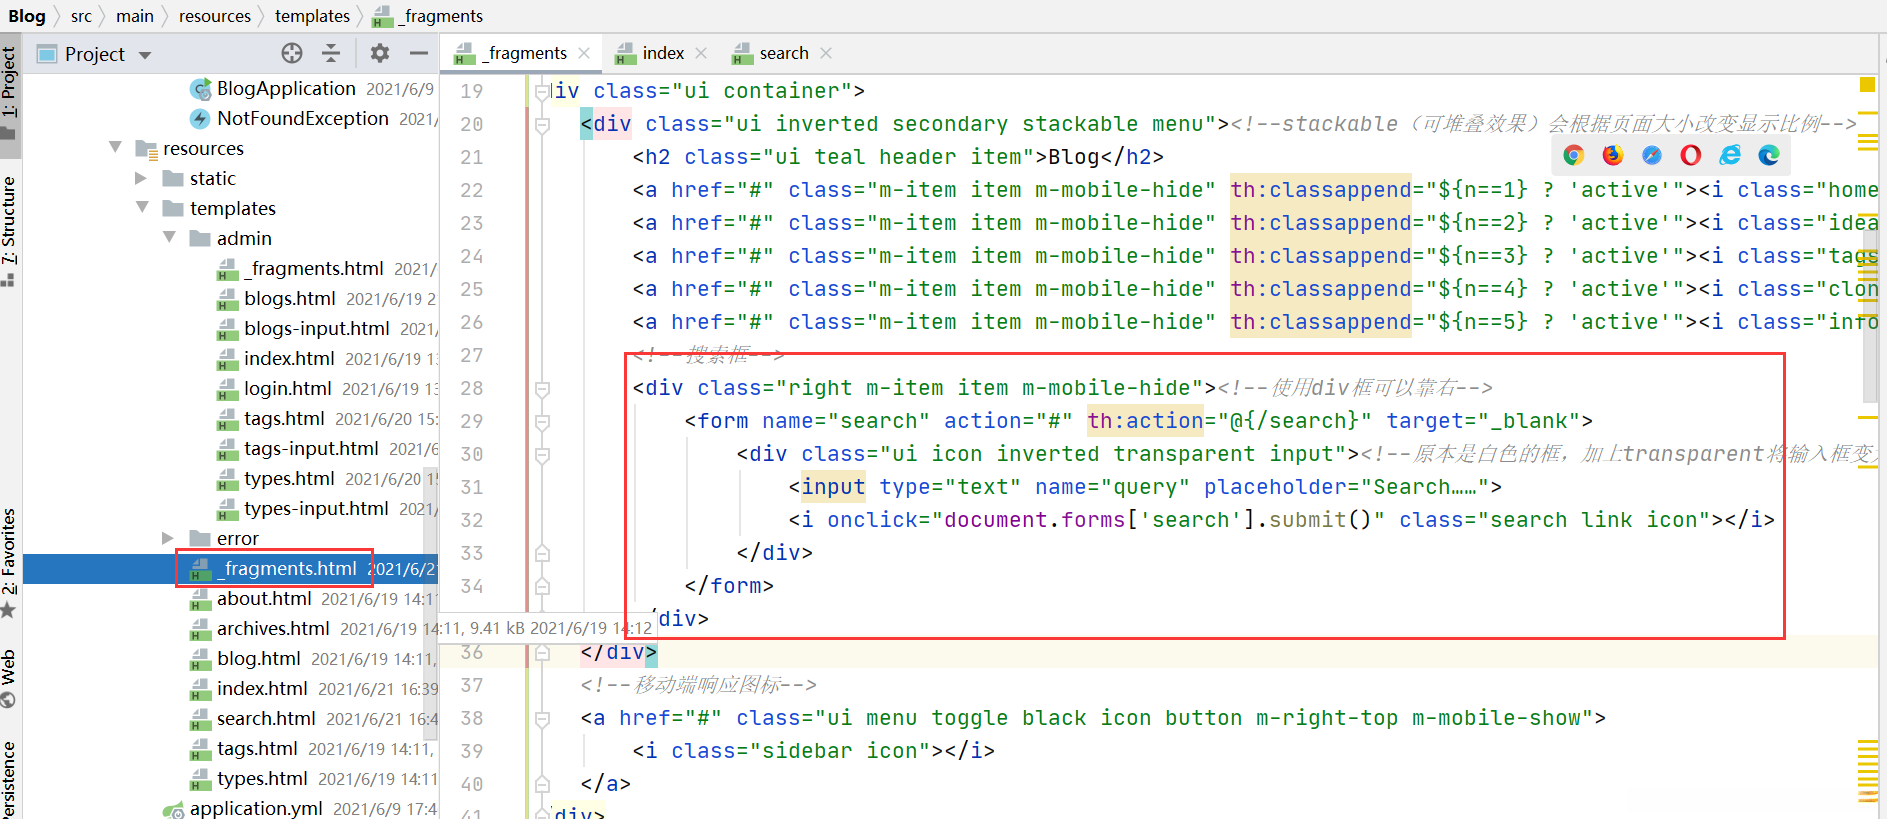The width and height of the screenshot is (1887, 819).
Task: Click _fragments in the breadcrumb path
Action: [x=428, y=16]
